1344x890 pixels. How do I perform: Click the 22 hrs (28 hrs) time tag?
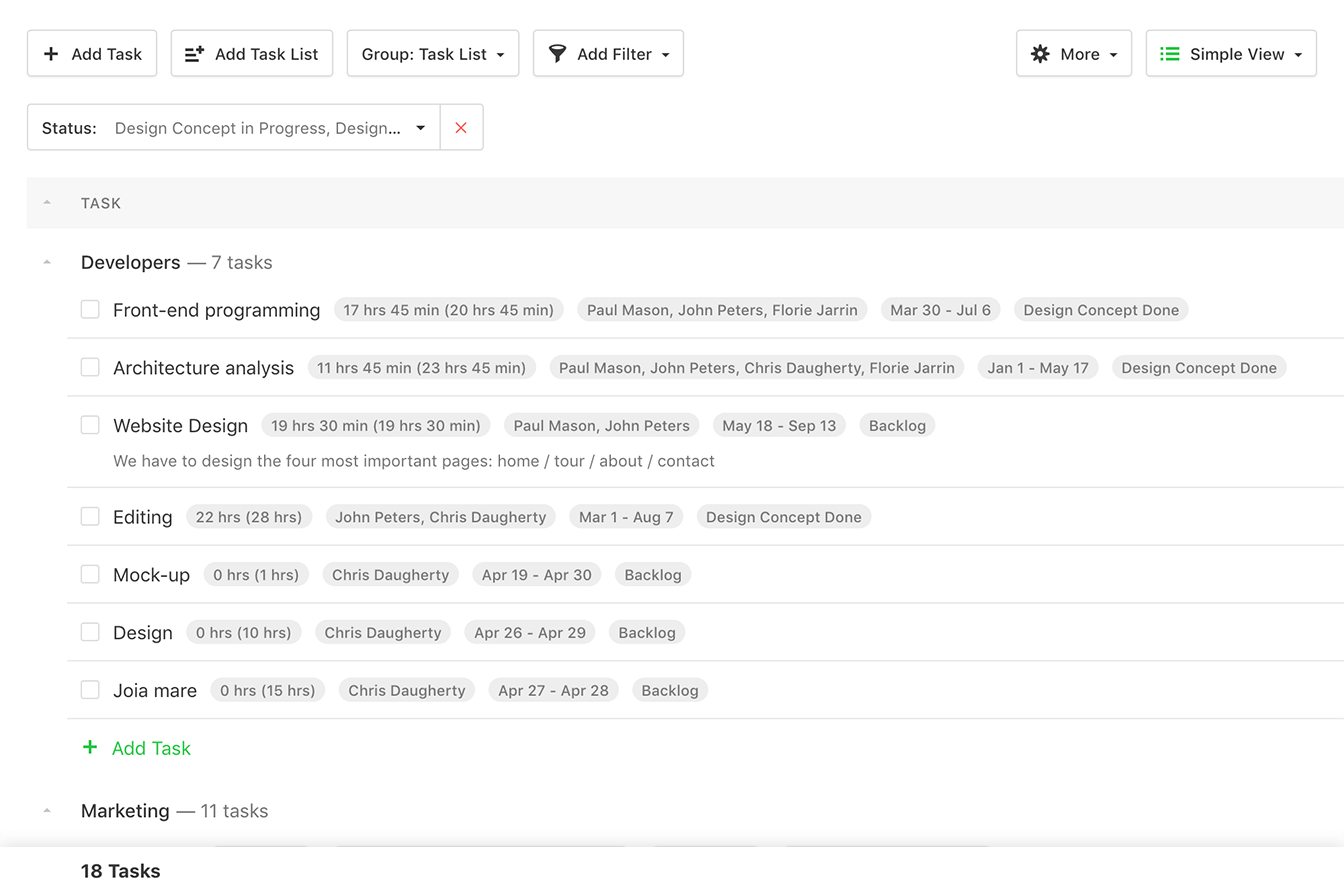[x=249, y=517]
